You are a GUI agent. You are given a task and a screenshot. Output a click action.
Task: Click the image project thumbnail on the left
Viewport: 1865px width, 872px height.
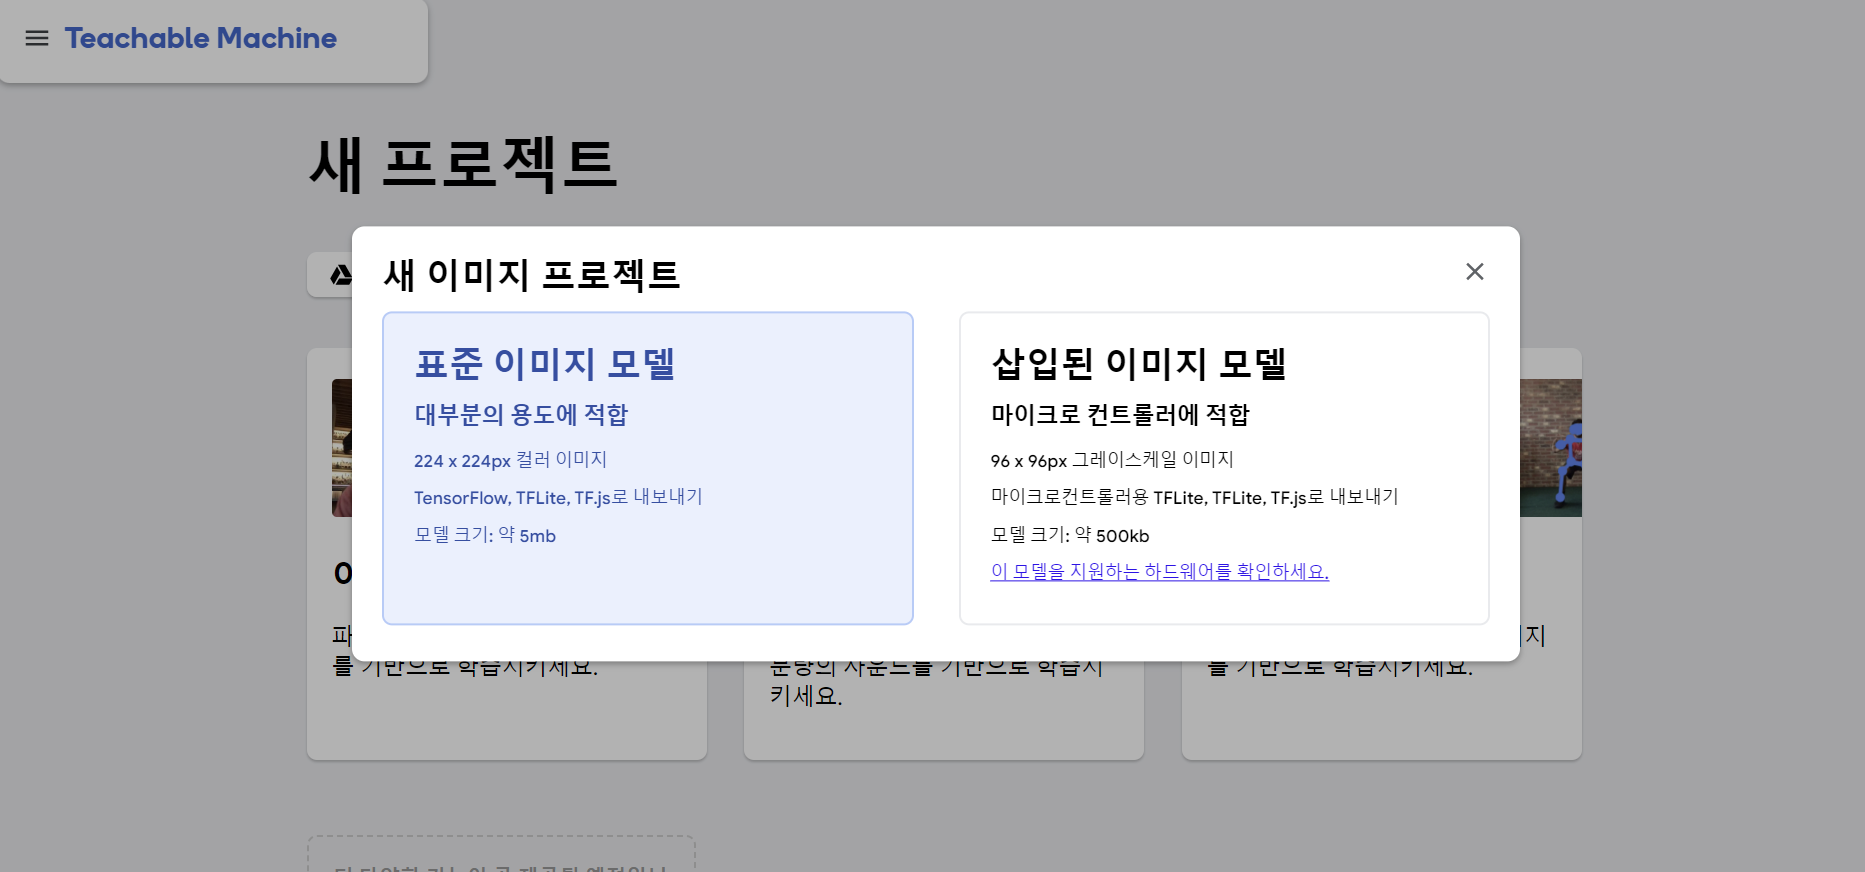pyautogui.click(x=342, y=448)
